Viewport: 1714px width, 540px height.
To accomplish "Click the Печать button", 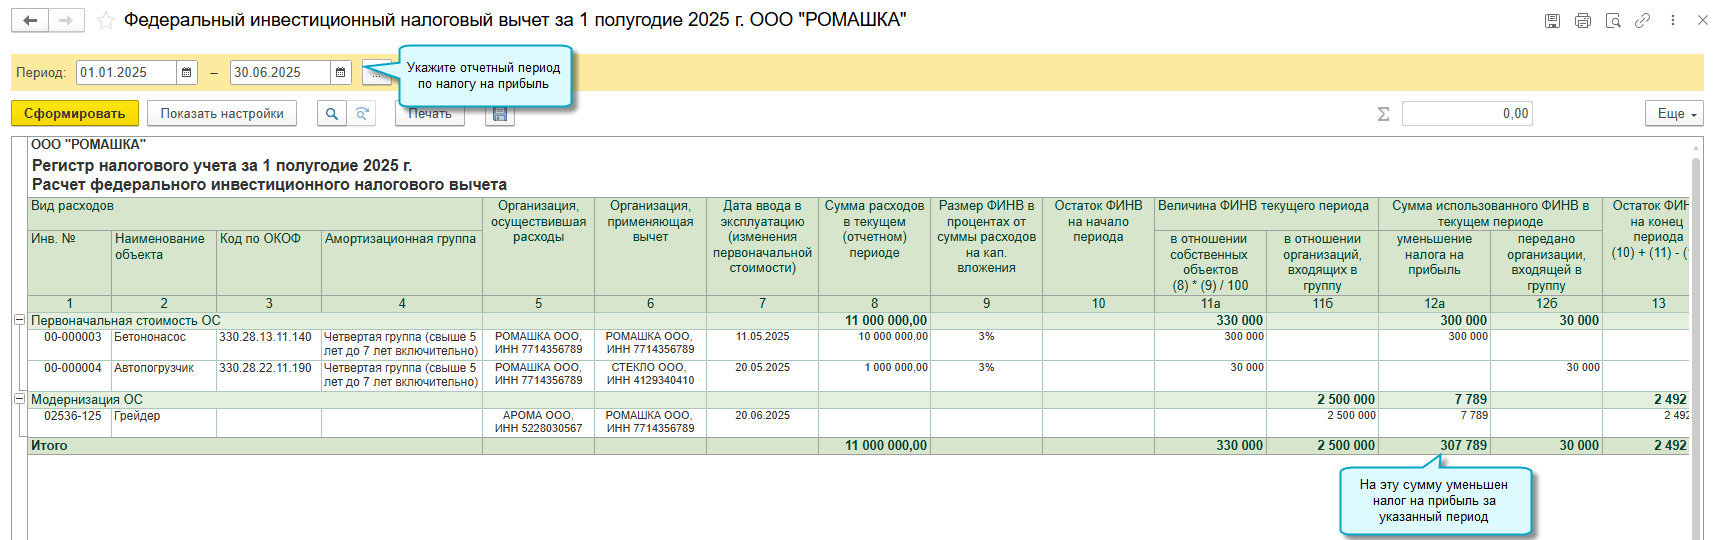I will pyautogui.click(x=430, y=115).
